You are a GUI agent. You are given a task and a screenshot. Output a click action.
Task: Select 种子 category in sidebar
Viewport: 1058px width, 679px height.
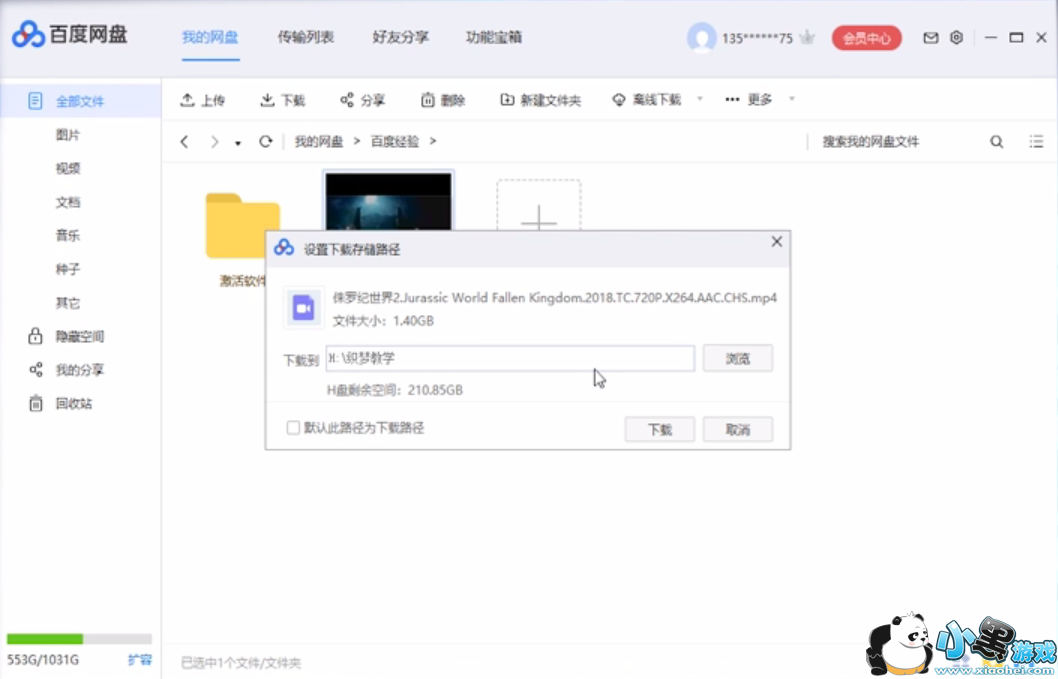67,269
